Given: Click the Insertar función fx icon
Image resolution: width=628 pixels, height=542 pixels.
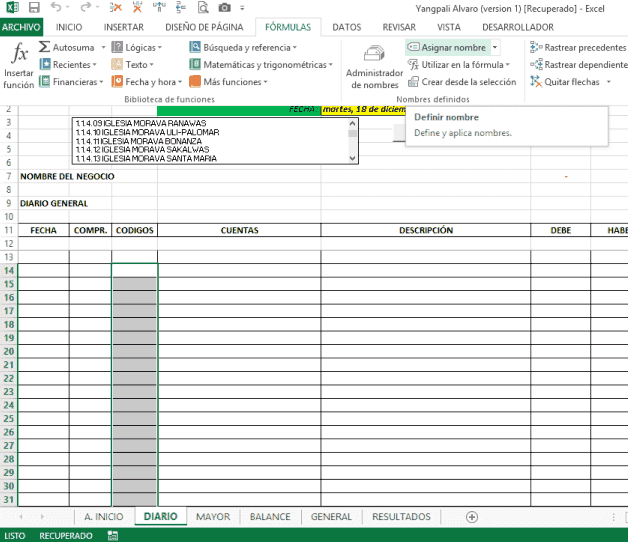Looking at the screenshot, I should coord(19,53).
